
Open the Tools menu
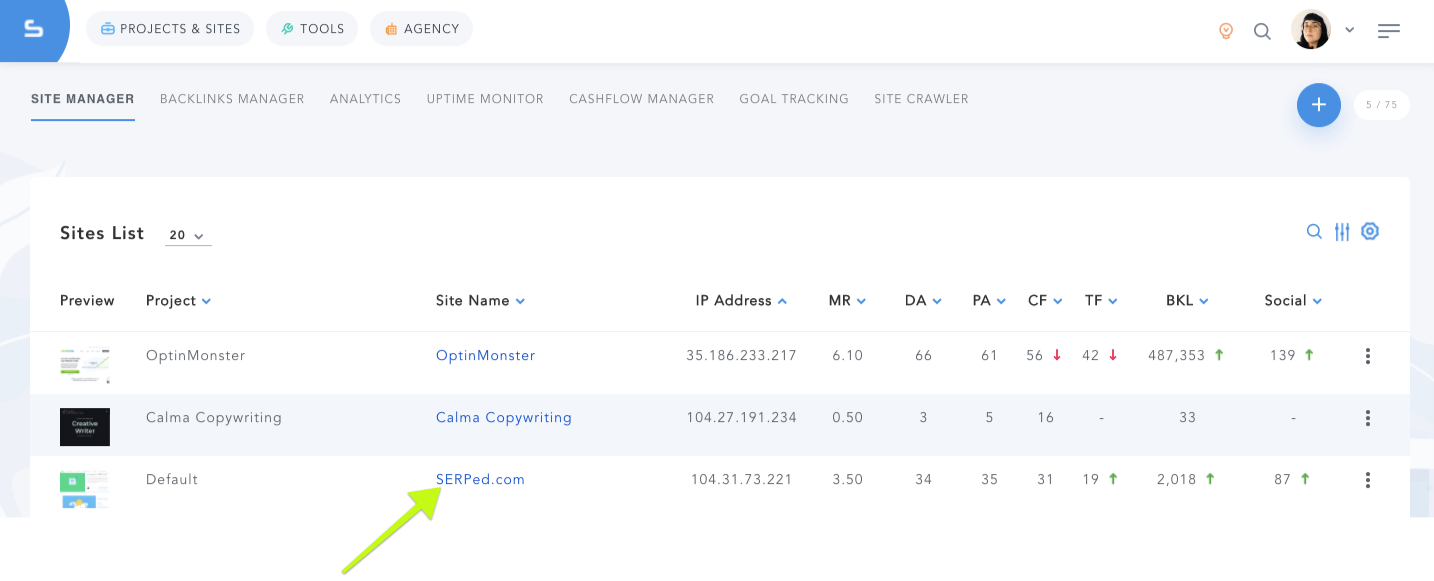(312, 29)
